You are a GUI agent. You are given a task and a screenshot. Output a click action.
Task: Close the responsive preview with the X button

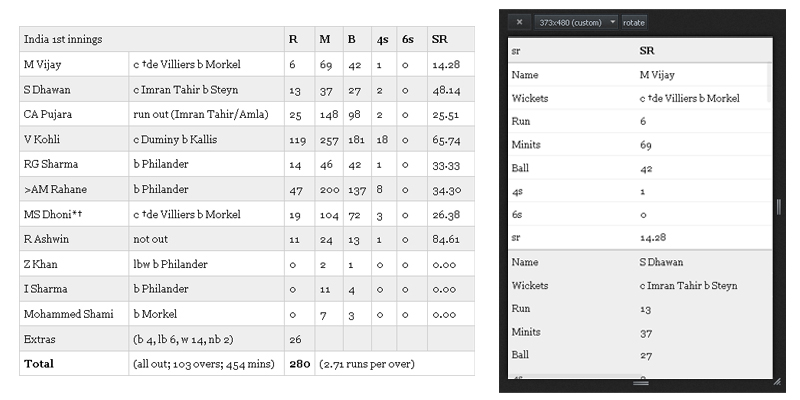tap(519, 22)
